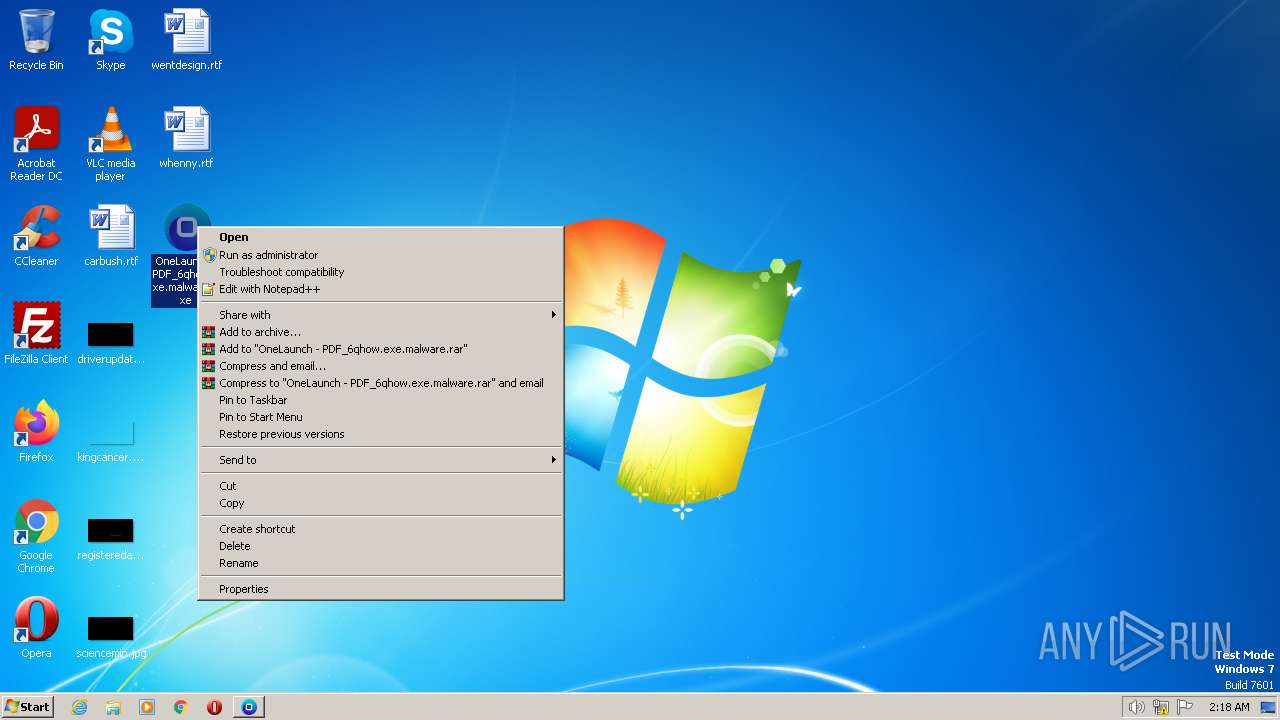Image resolution: width=1280 pixels, height=720 pixels.
Task: Launch Internet Explorer from taskbar
Action: point(80,707)
